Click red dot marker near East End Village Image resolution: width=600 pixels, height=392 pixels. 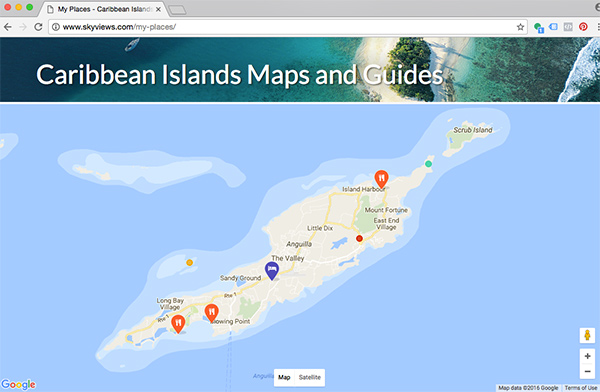[359, 238]
